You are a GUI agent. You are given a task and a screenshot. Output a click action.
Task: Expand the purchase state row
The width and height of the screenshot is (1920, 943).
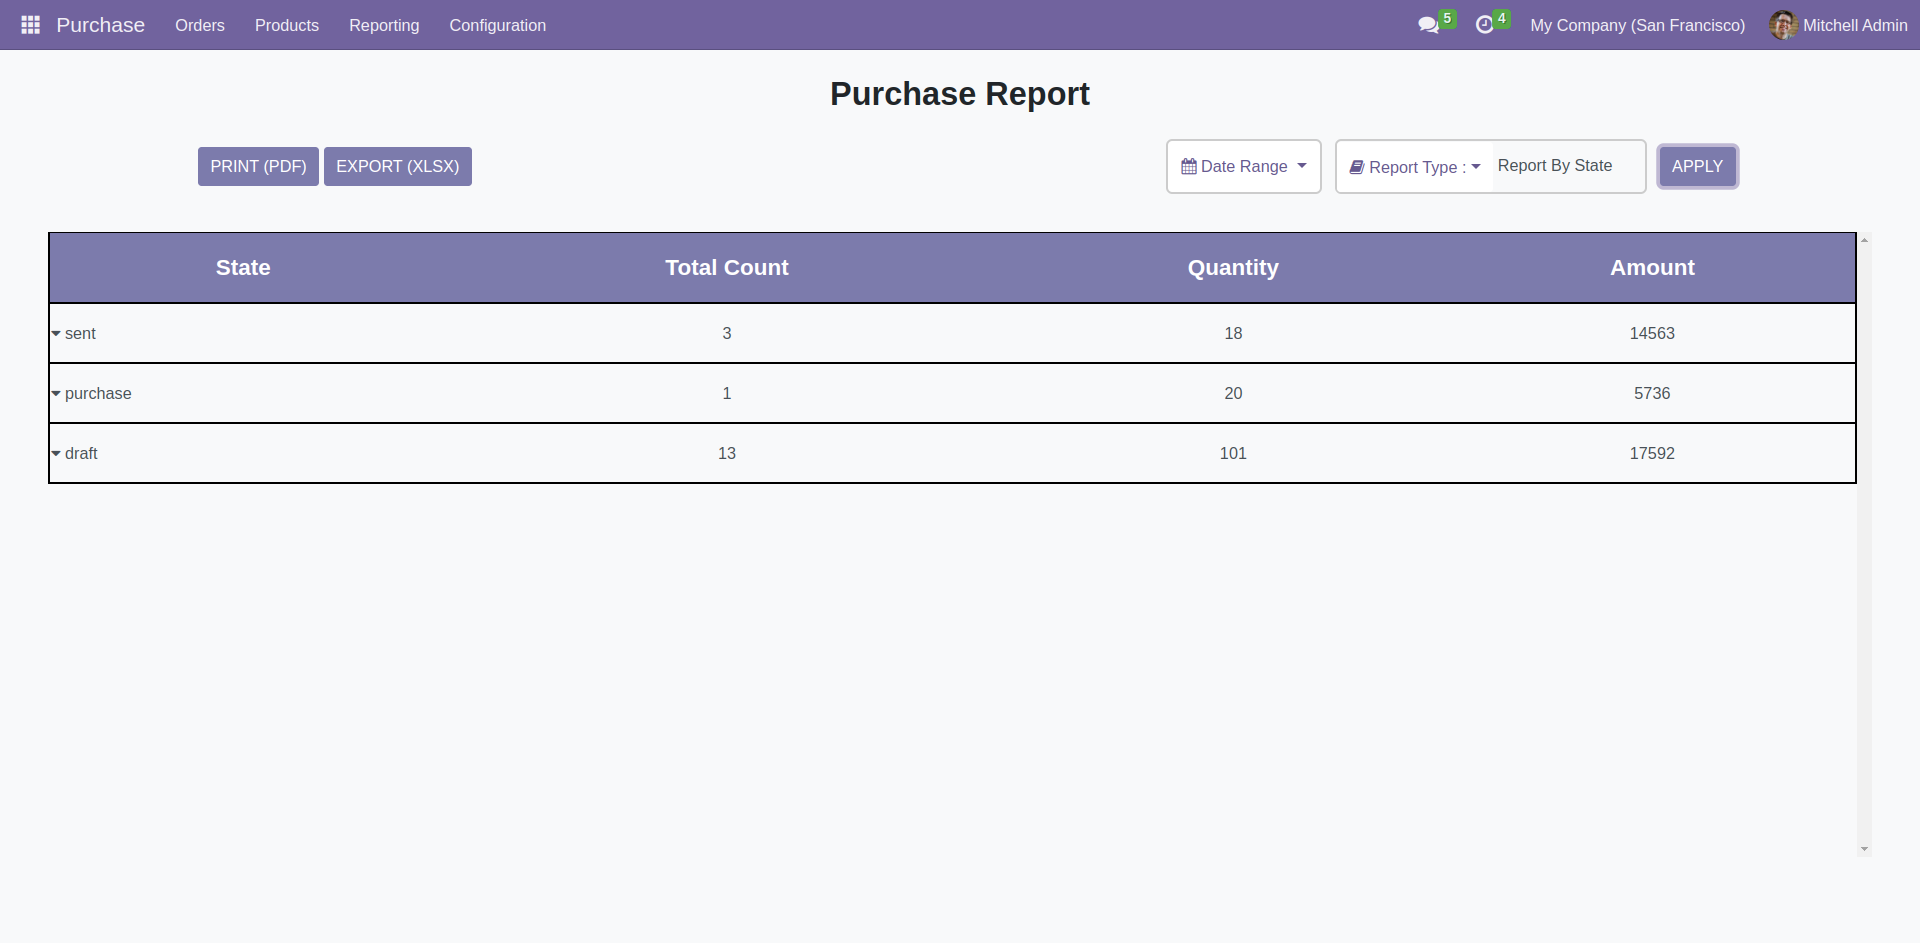[x=56, y=394]
